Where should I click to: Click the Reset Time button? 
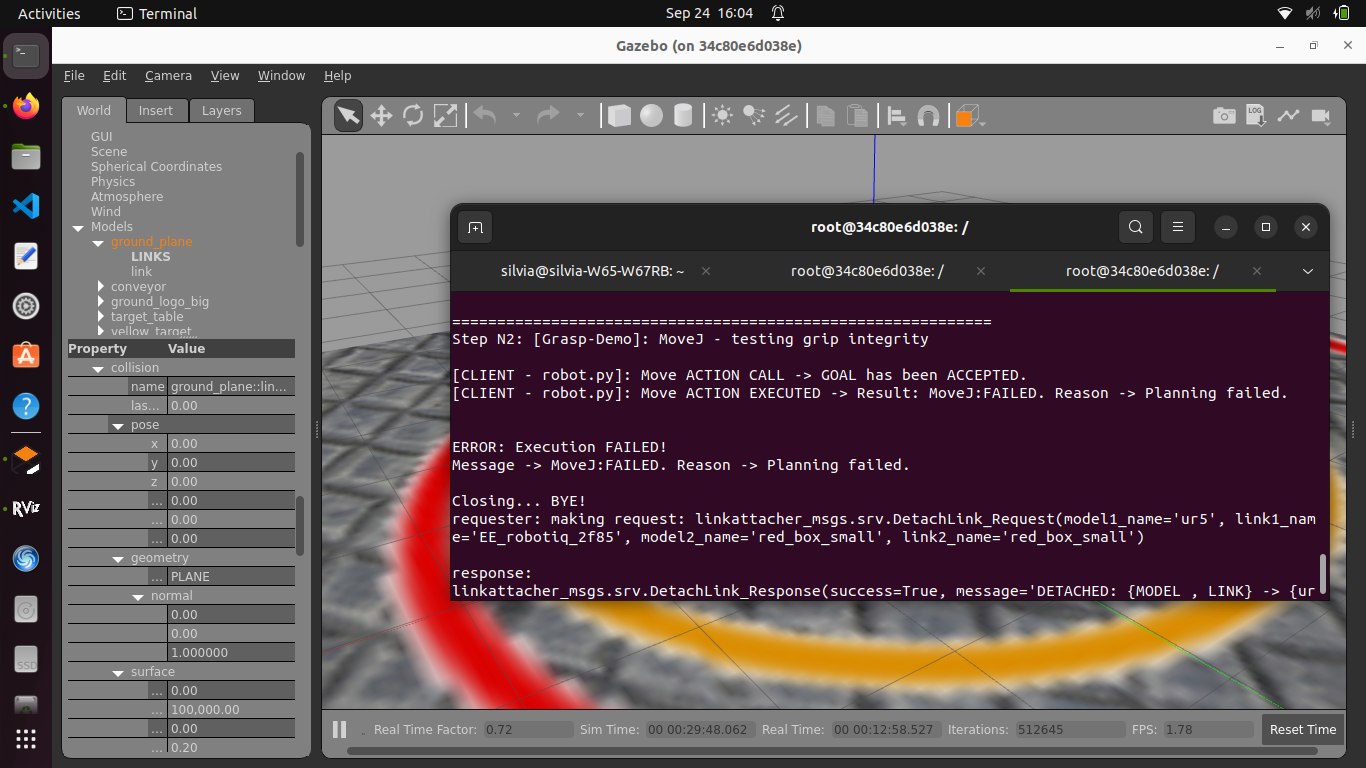(x=1302, y=730)
